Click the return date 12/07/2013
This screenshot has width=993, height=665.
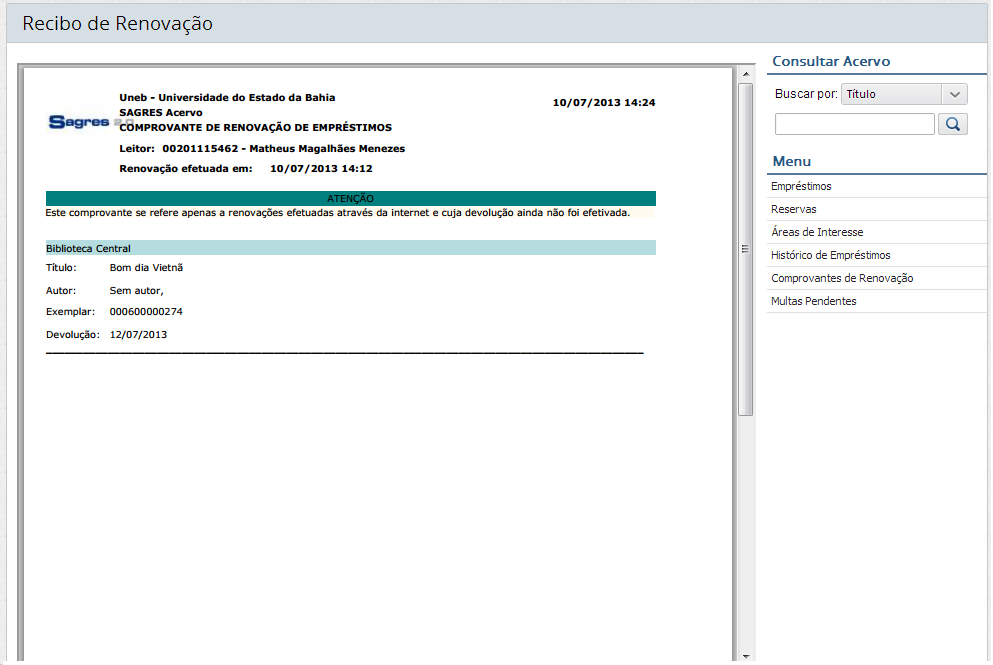[138, 334]
